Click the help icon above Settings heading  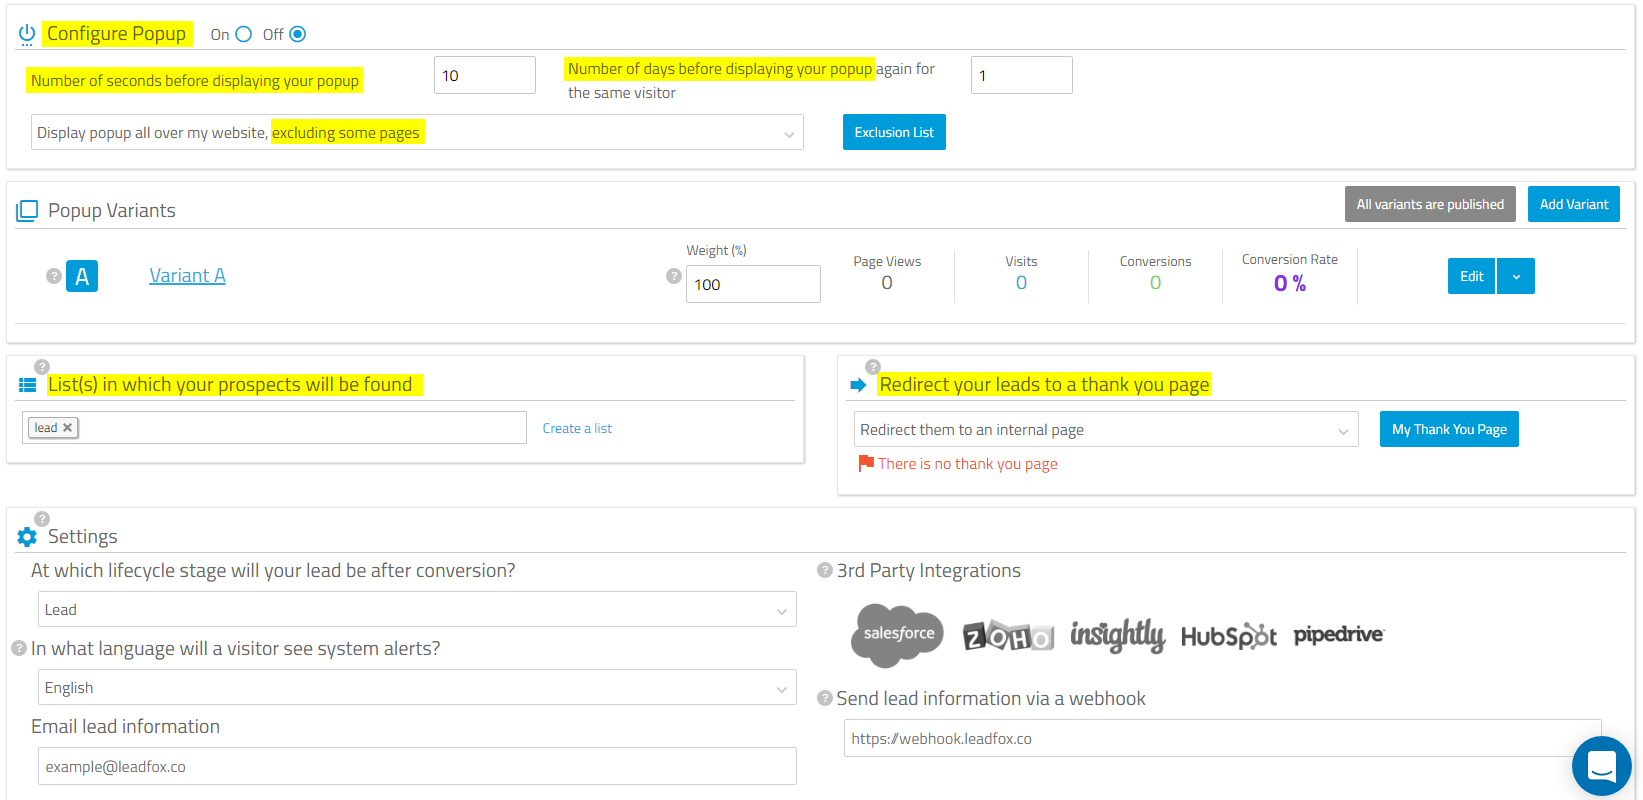[x=42, y=519]
